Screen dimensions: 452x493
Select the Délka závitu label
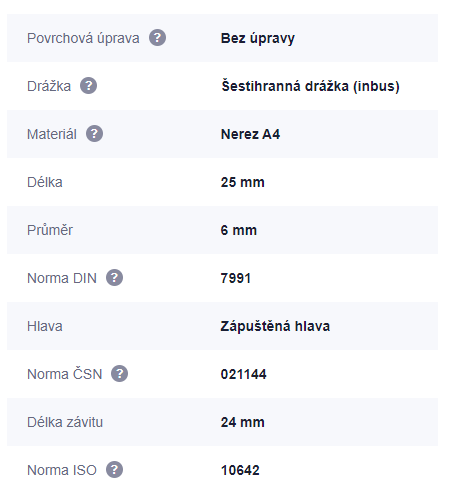pos(65,422)
